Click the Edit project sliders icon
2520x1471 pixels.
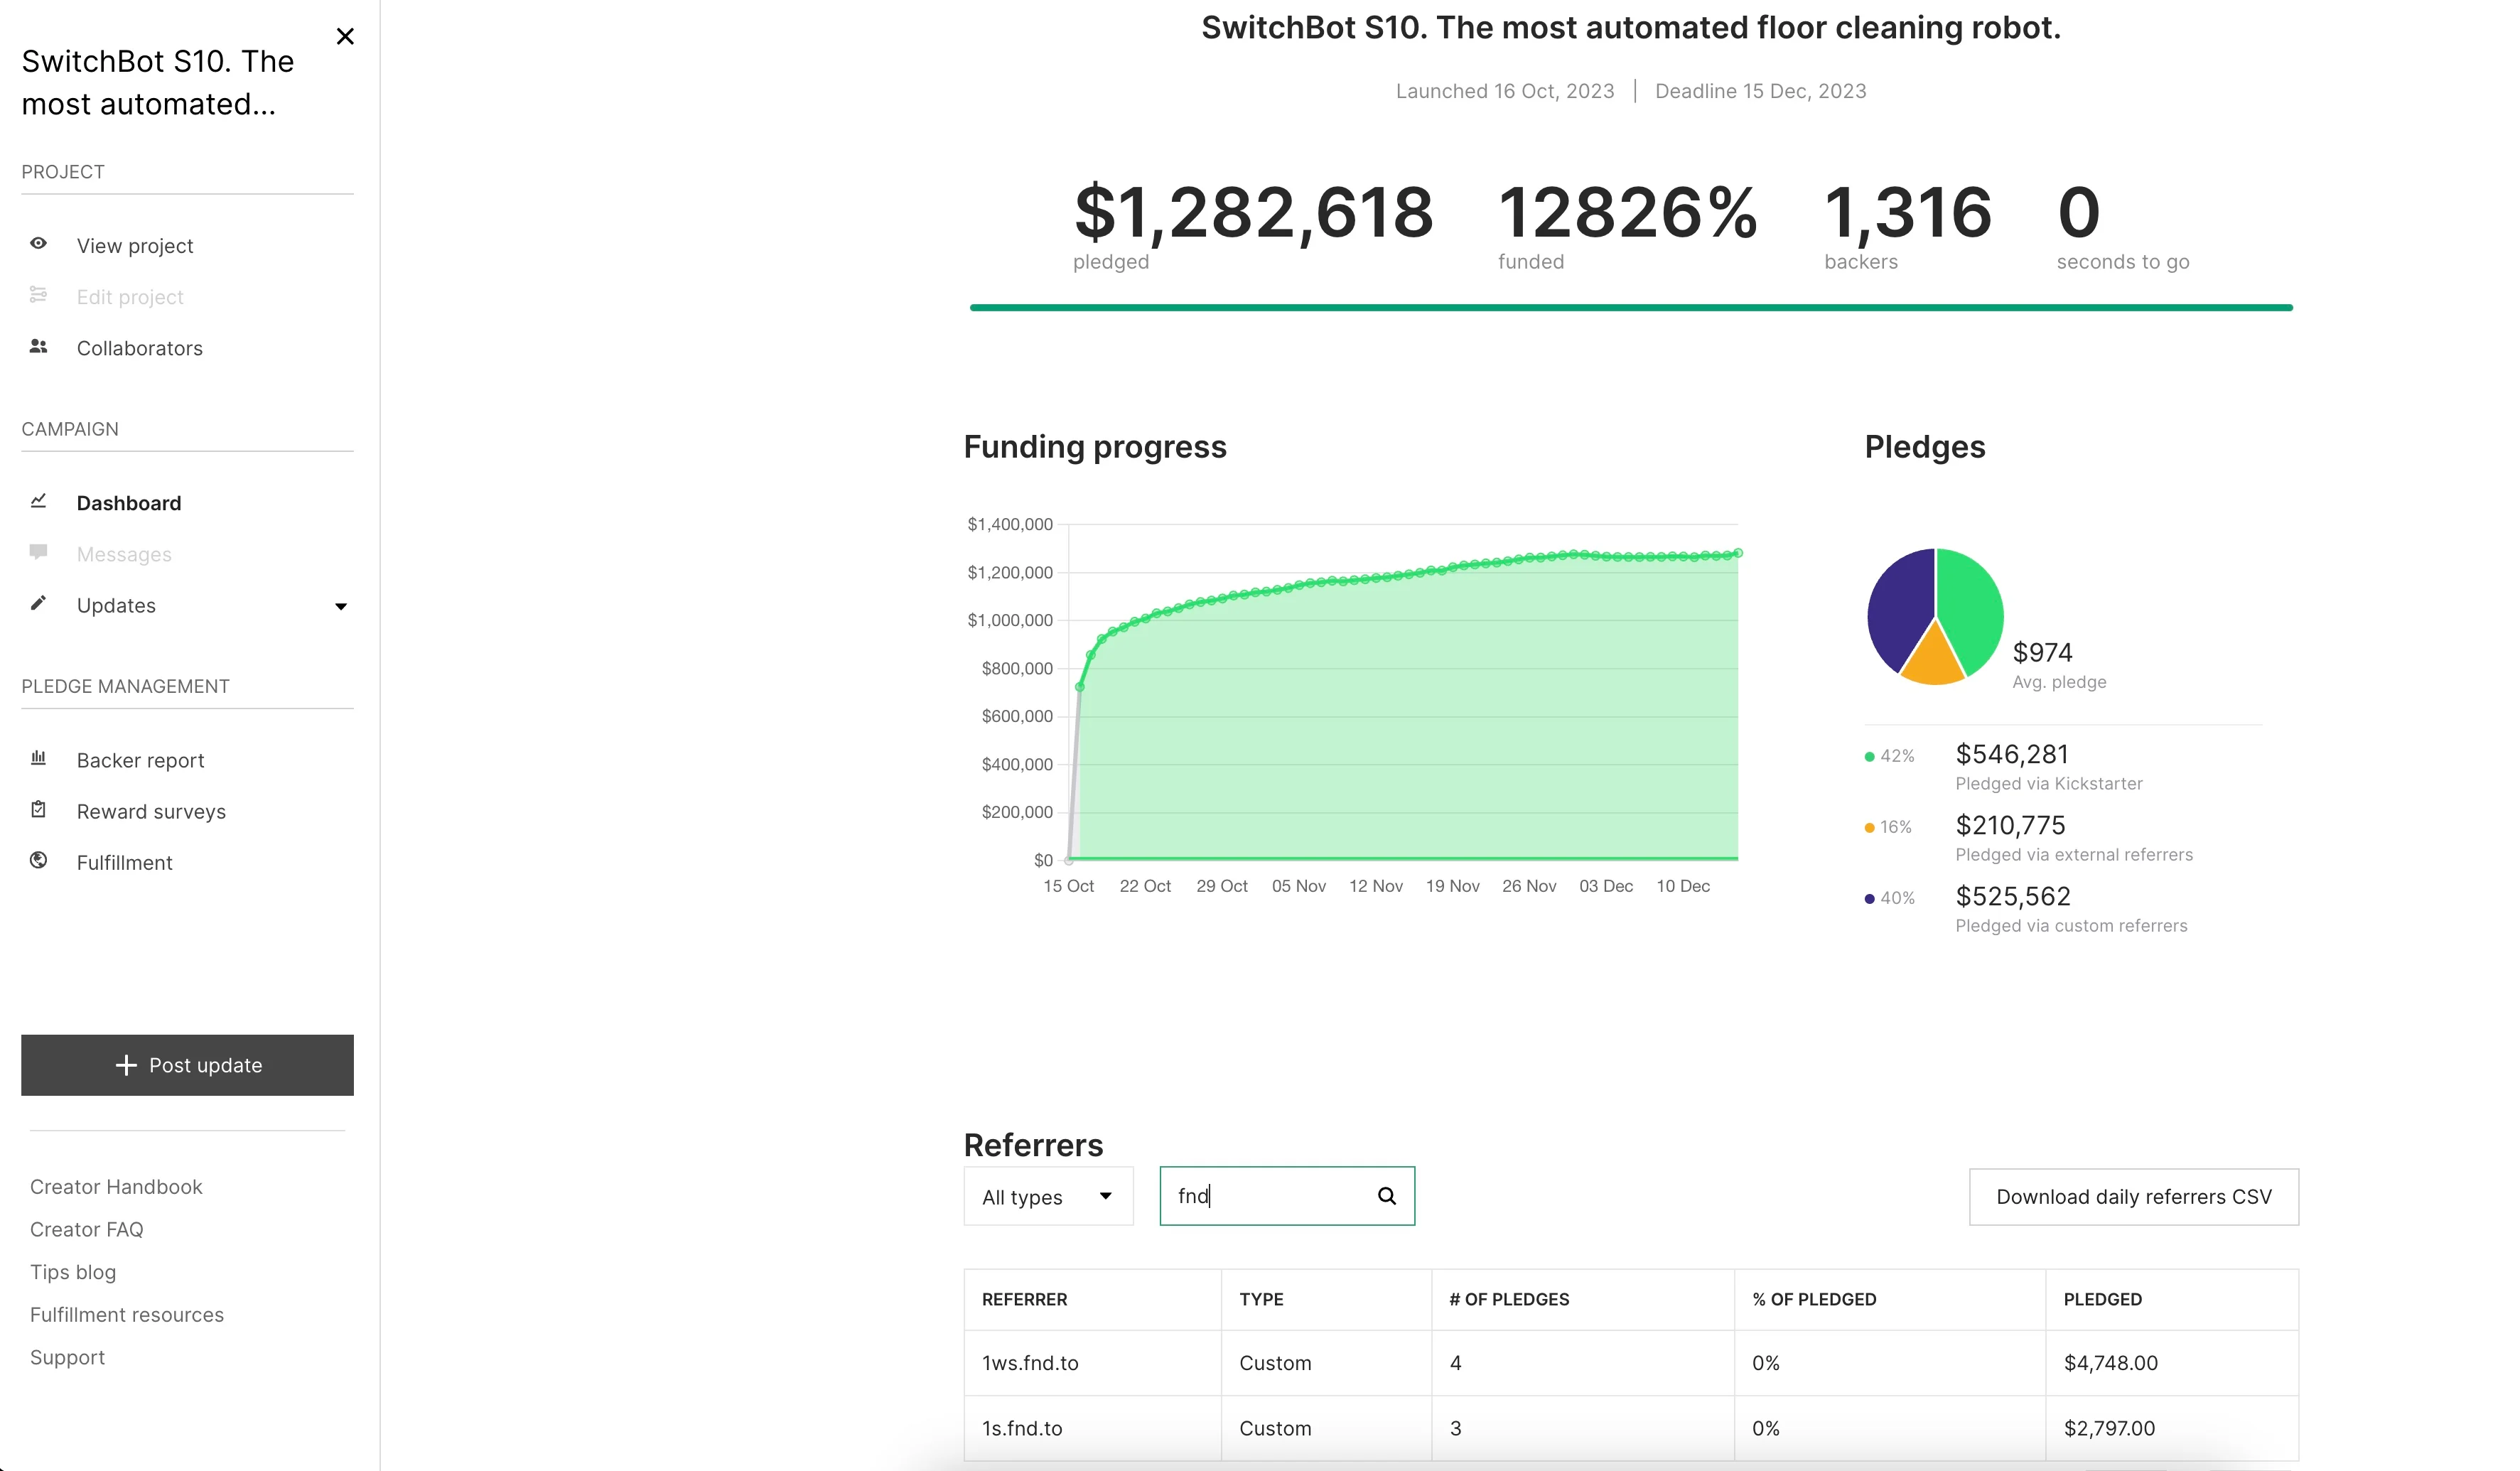tap(38, 295)
